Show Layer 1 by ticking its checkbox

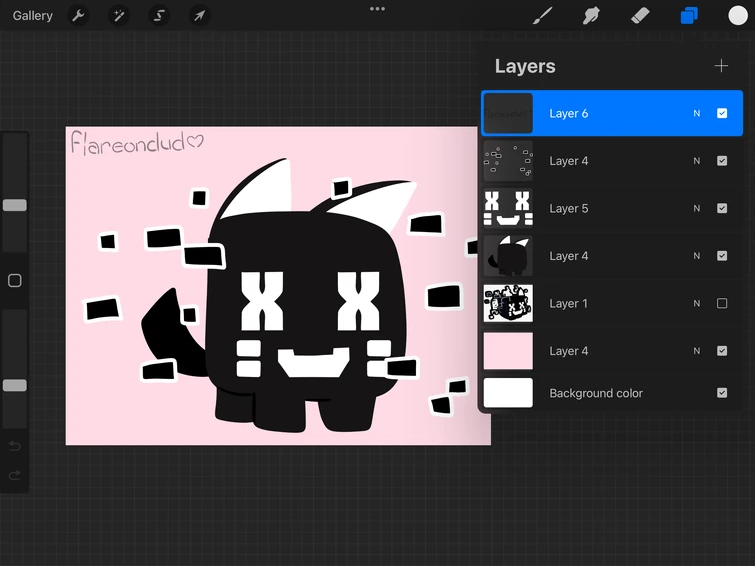[x=722, y=303]
